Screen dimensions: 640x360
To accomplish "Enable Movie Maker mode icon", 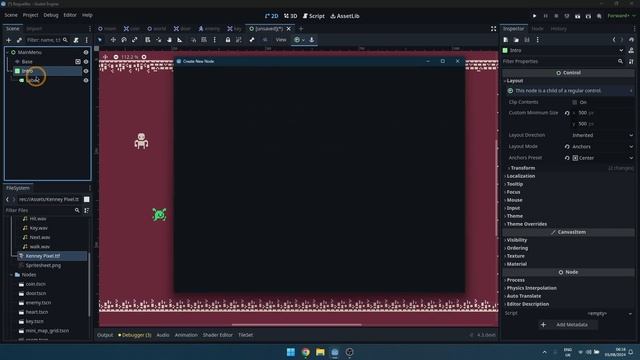I will pos(599,16).
